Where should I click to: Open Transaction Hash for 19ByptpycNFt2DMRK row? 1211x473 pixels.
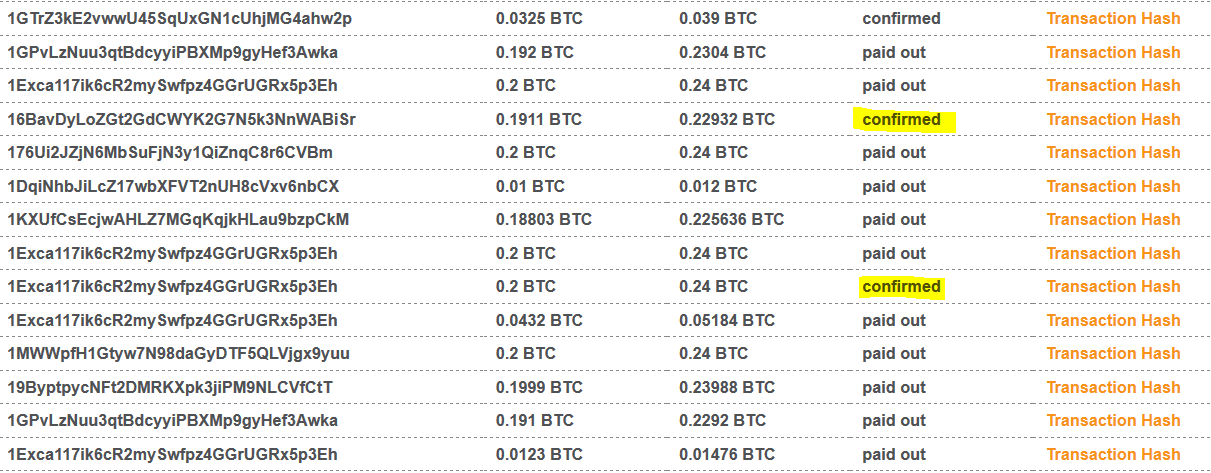tap(1113, 387)
